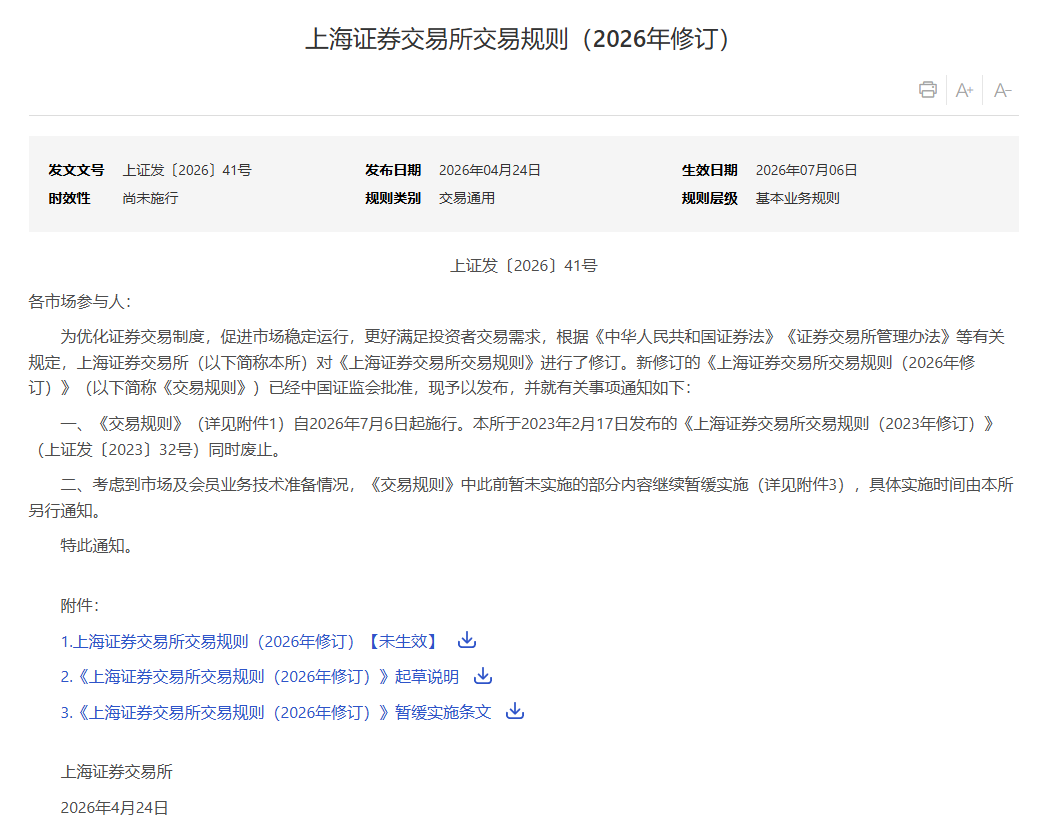Decrease font size with A- icon
The width and height of the screenshot is (1039, 823).
(1002, 90)
